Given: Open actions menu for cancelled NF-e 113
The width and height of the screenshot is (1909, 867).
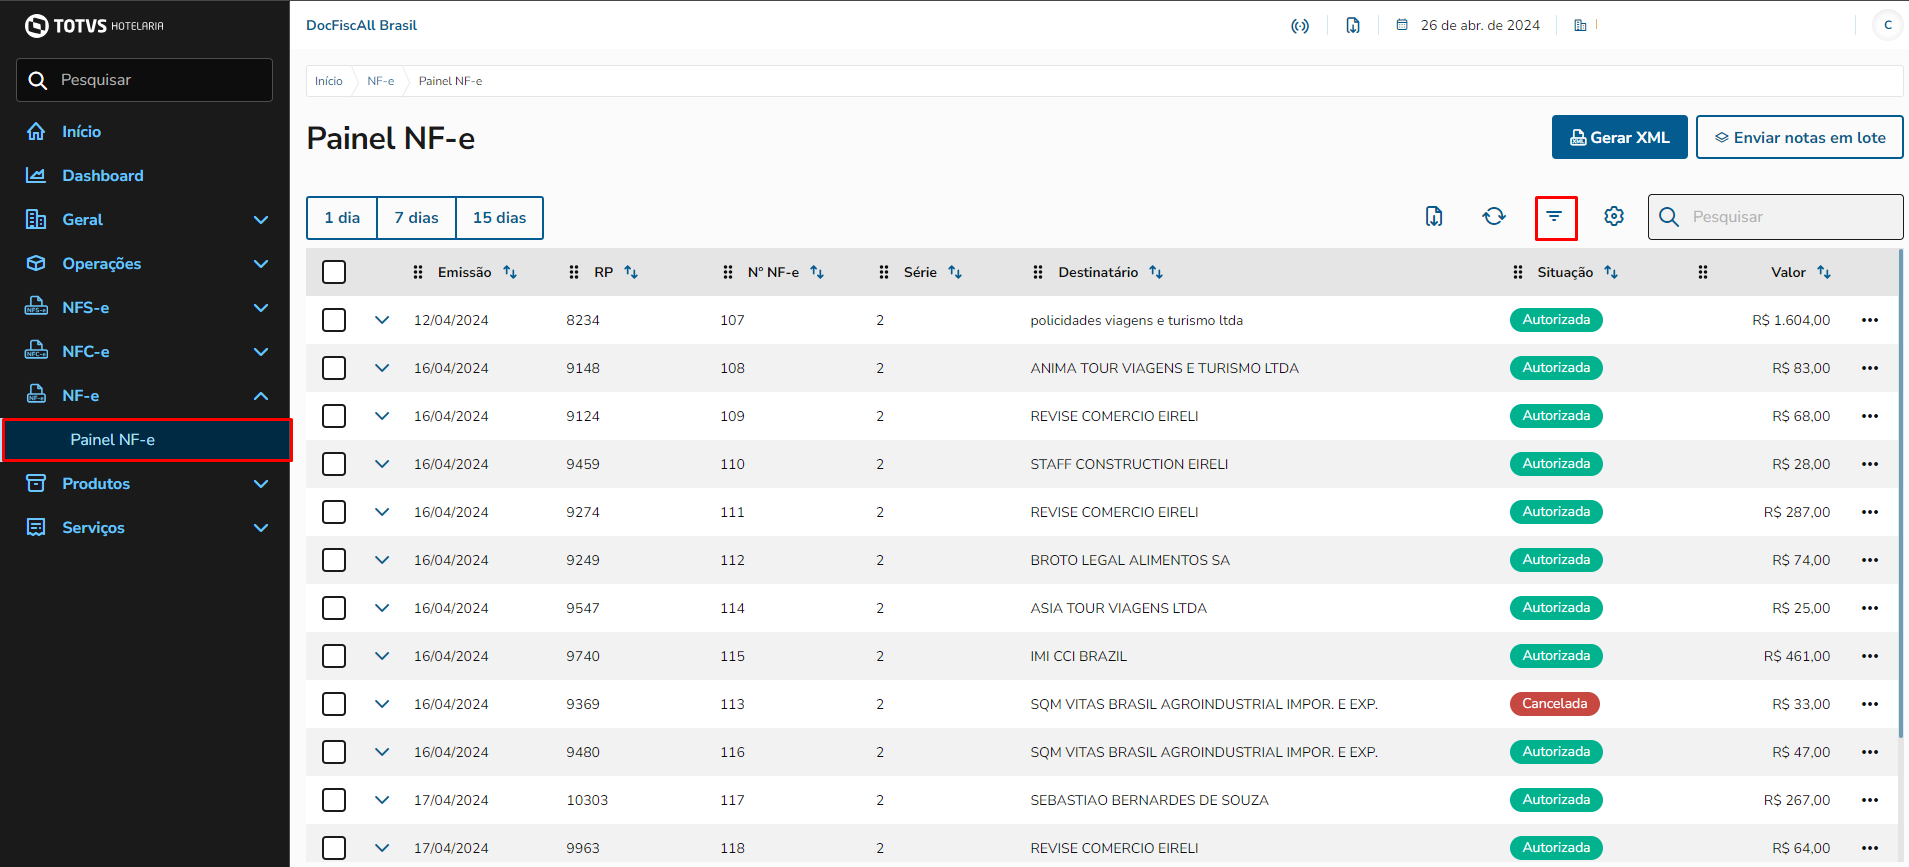Looking at the screenshot, I should (1870, 705).
